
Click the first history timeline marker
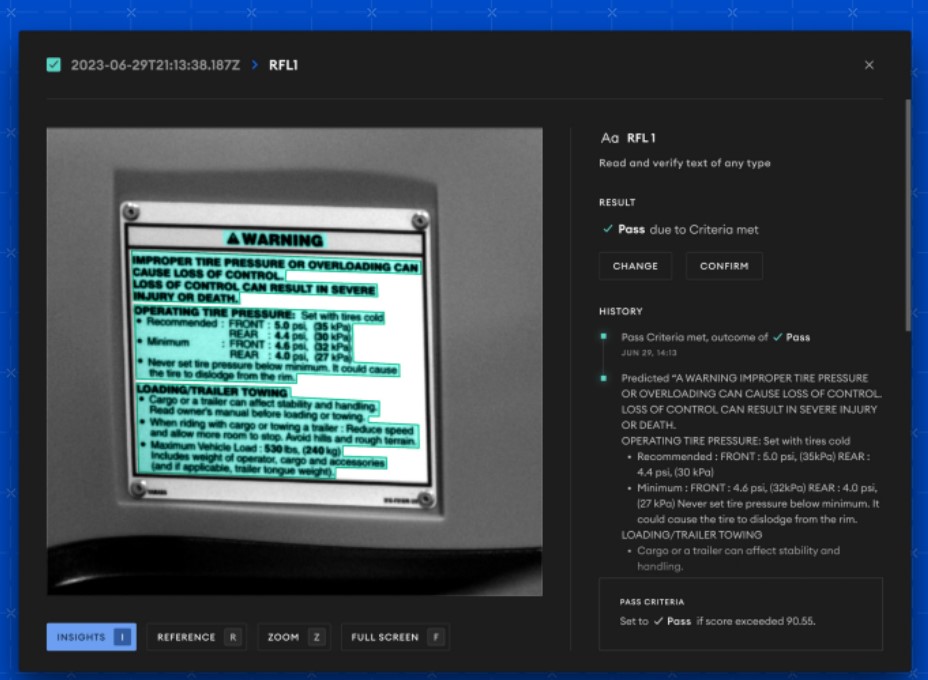pos(604,336)
